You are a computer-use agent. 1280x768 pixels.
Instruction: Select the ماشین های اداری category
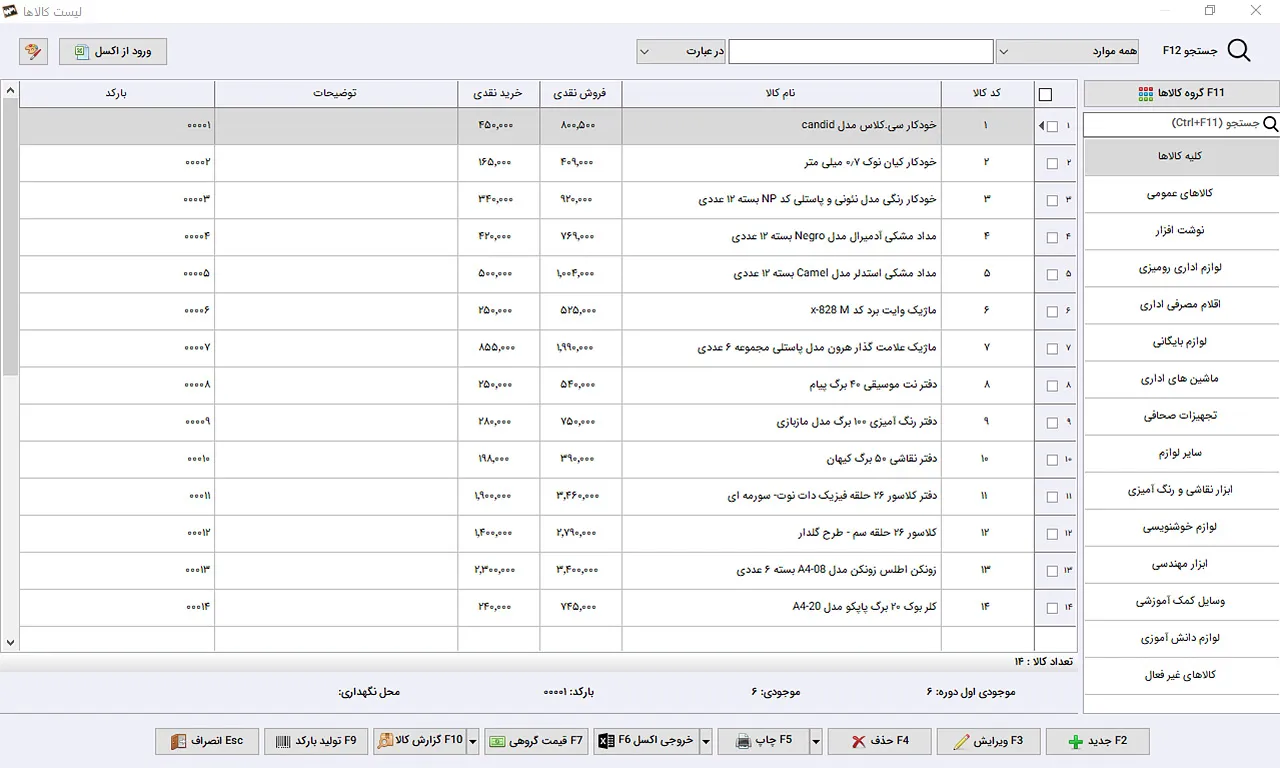tap(1181, 379)
